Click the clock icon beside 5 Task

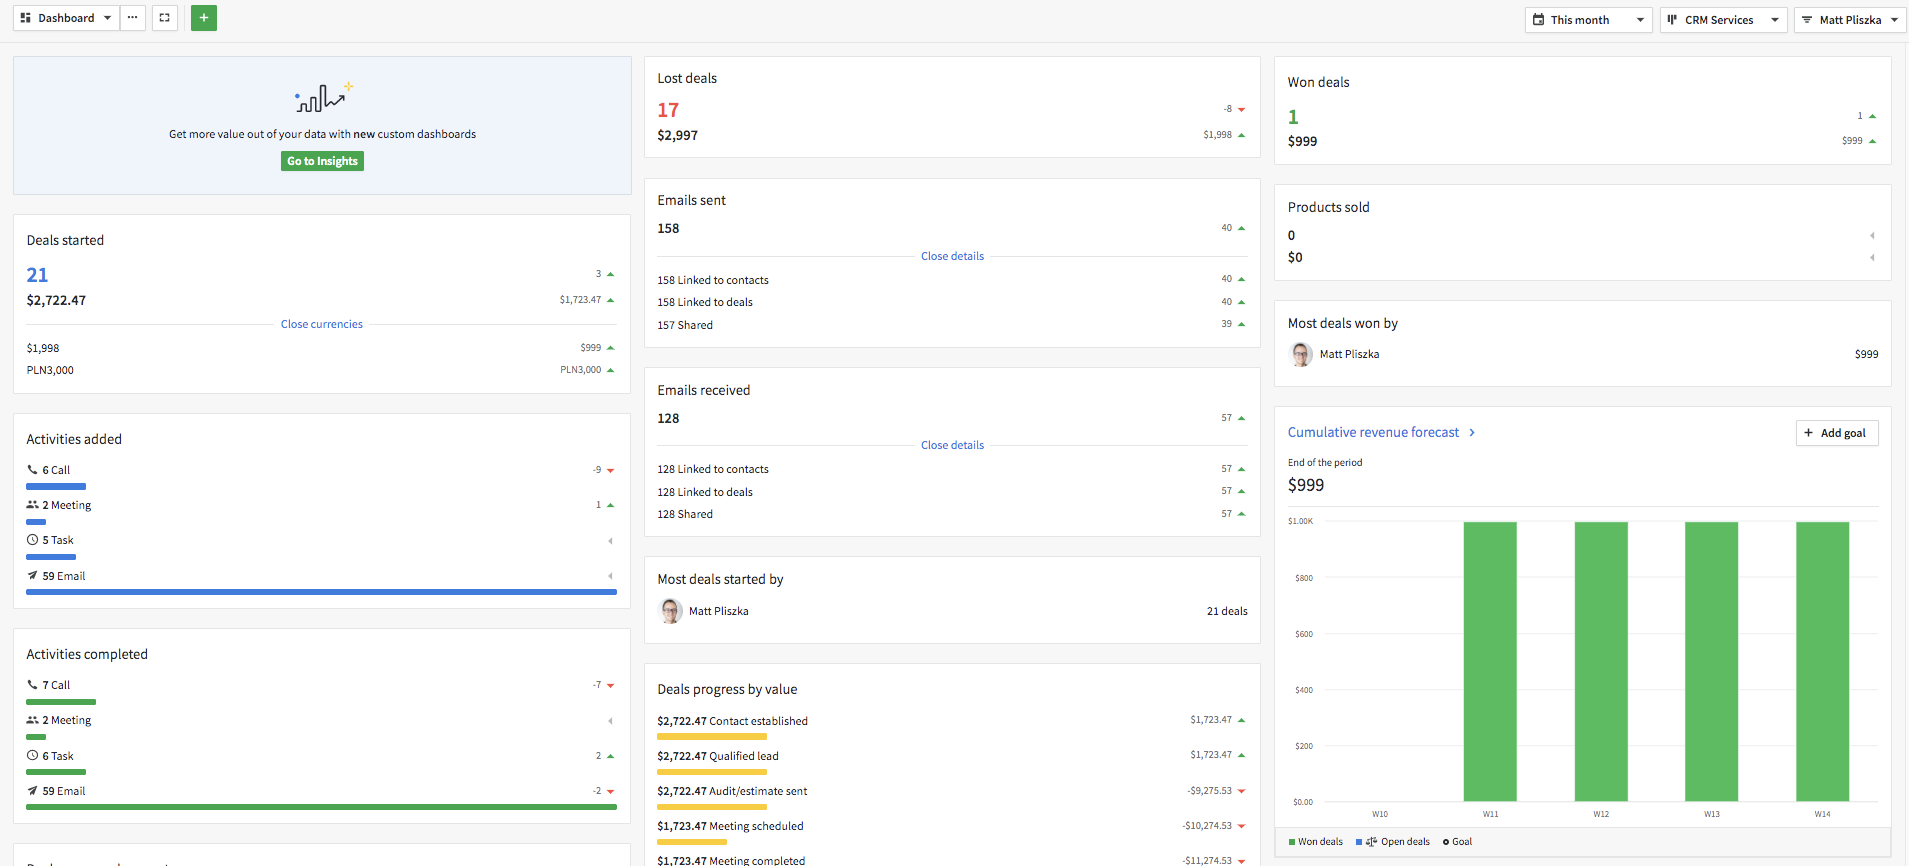[x=32, y=540]
